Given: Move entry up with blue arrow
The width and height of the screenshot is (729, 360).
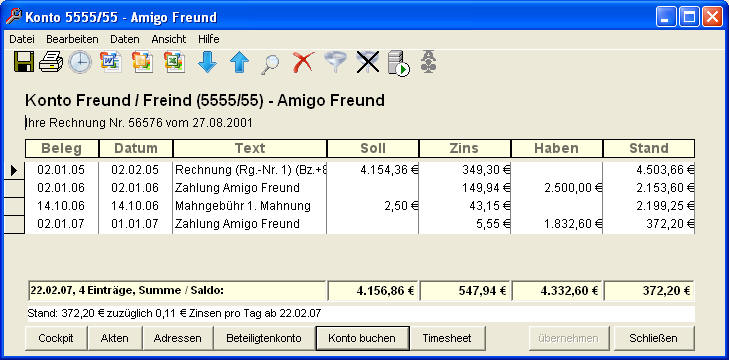Looking at the screenshot, I should click(x=239, y=62).
